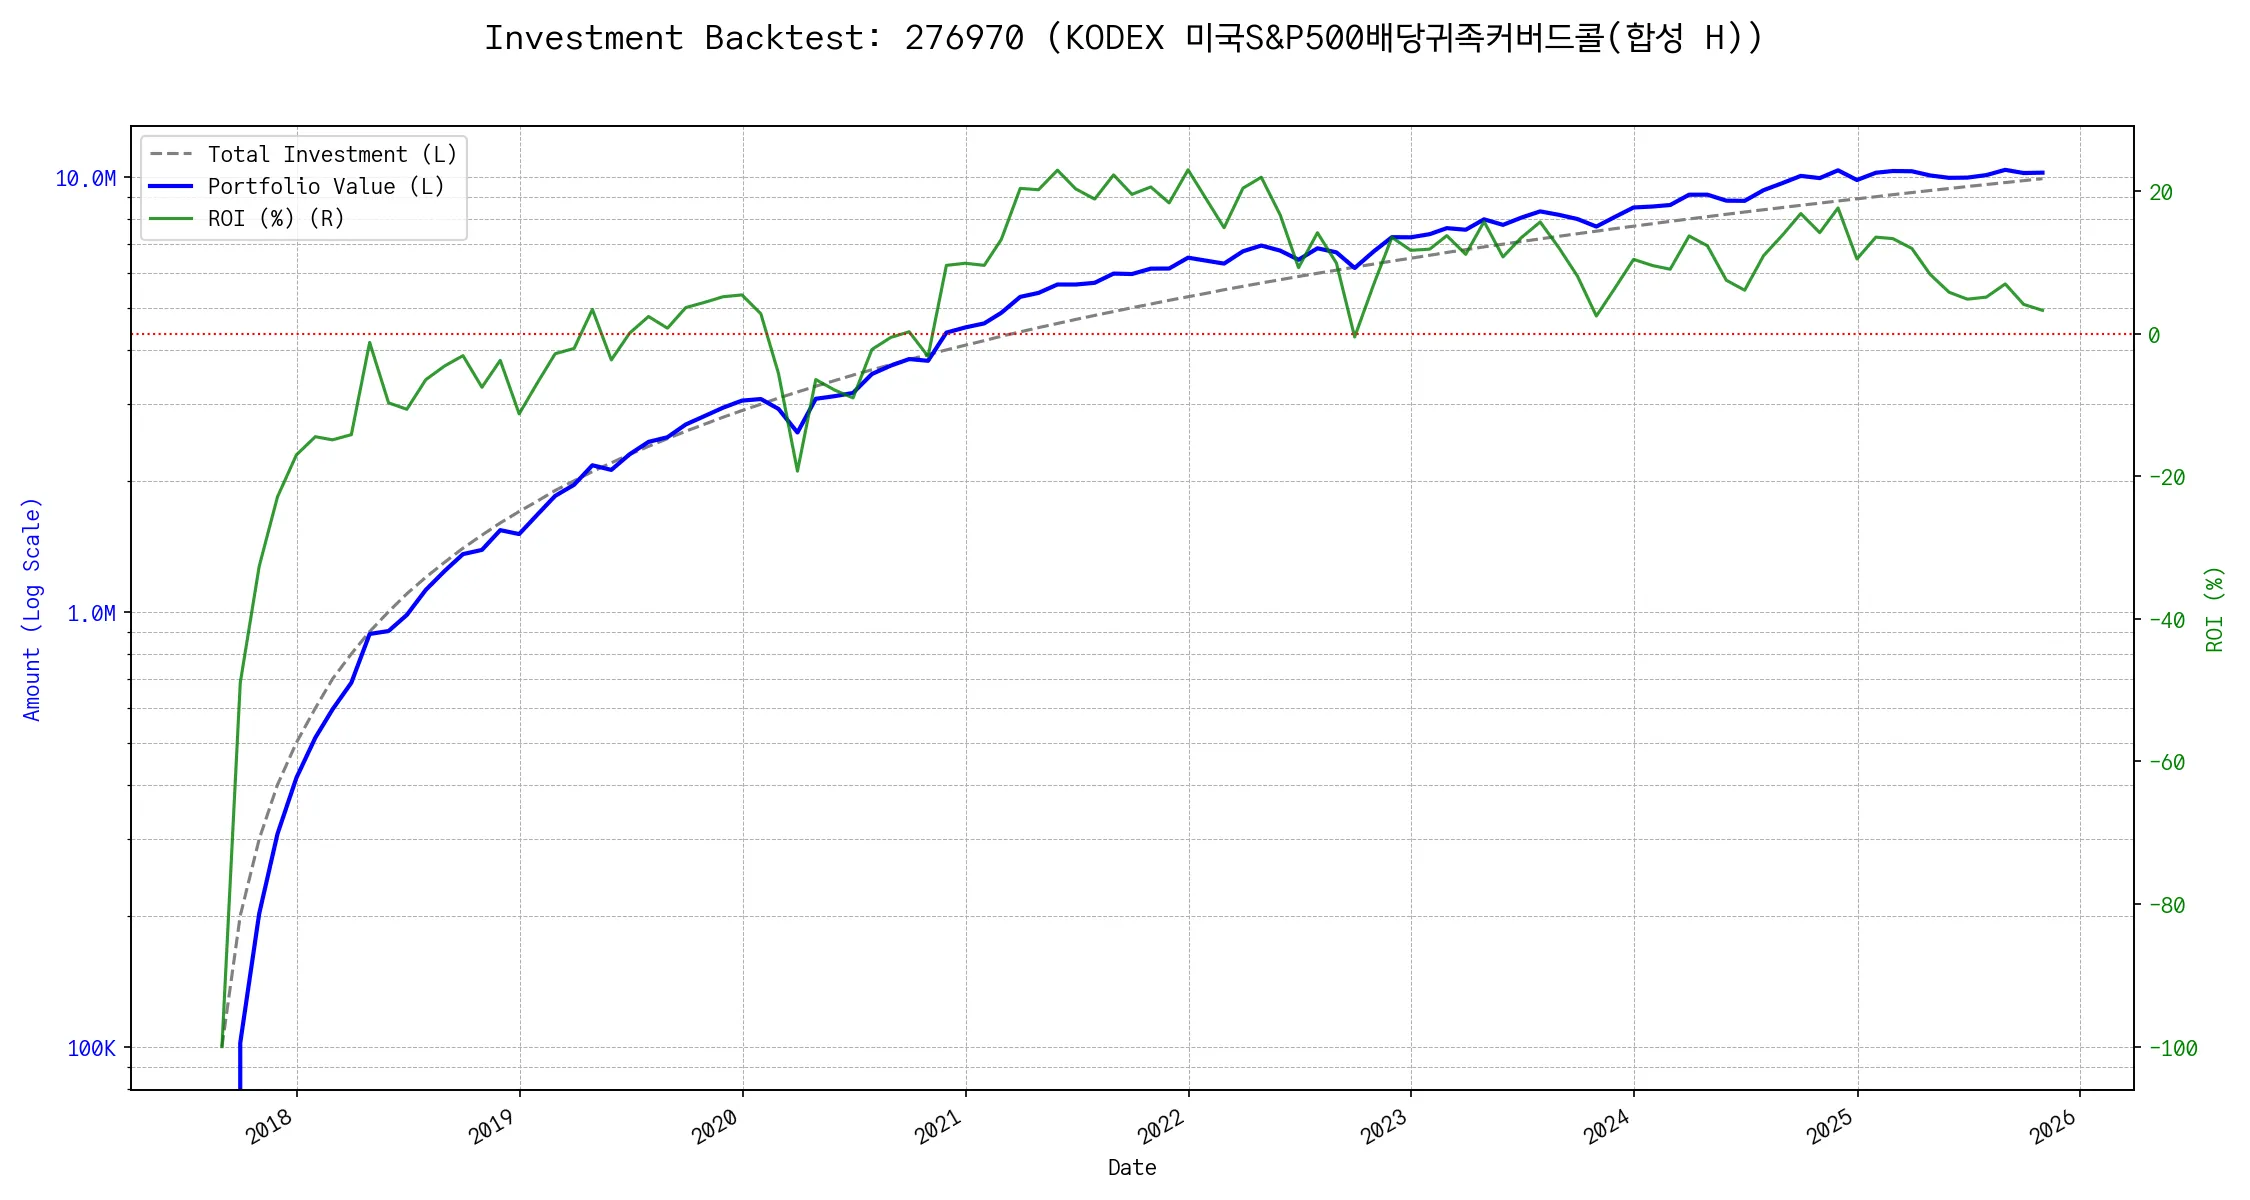This screenshot has width=2250, height=1200.
Task: Click the Total Investment legend entry
Action: point(332,155)
